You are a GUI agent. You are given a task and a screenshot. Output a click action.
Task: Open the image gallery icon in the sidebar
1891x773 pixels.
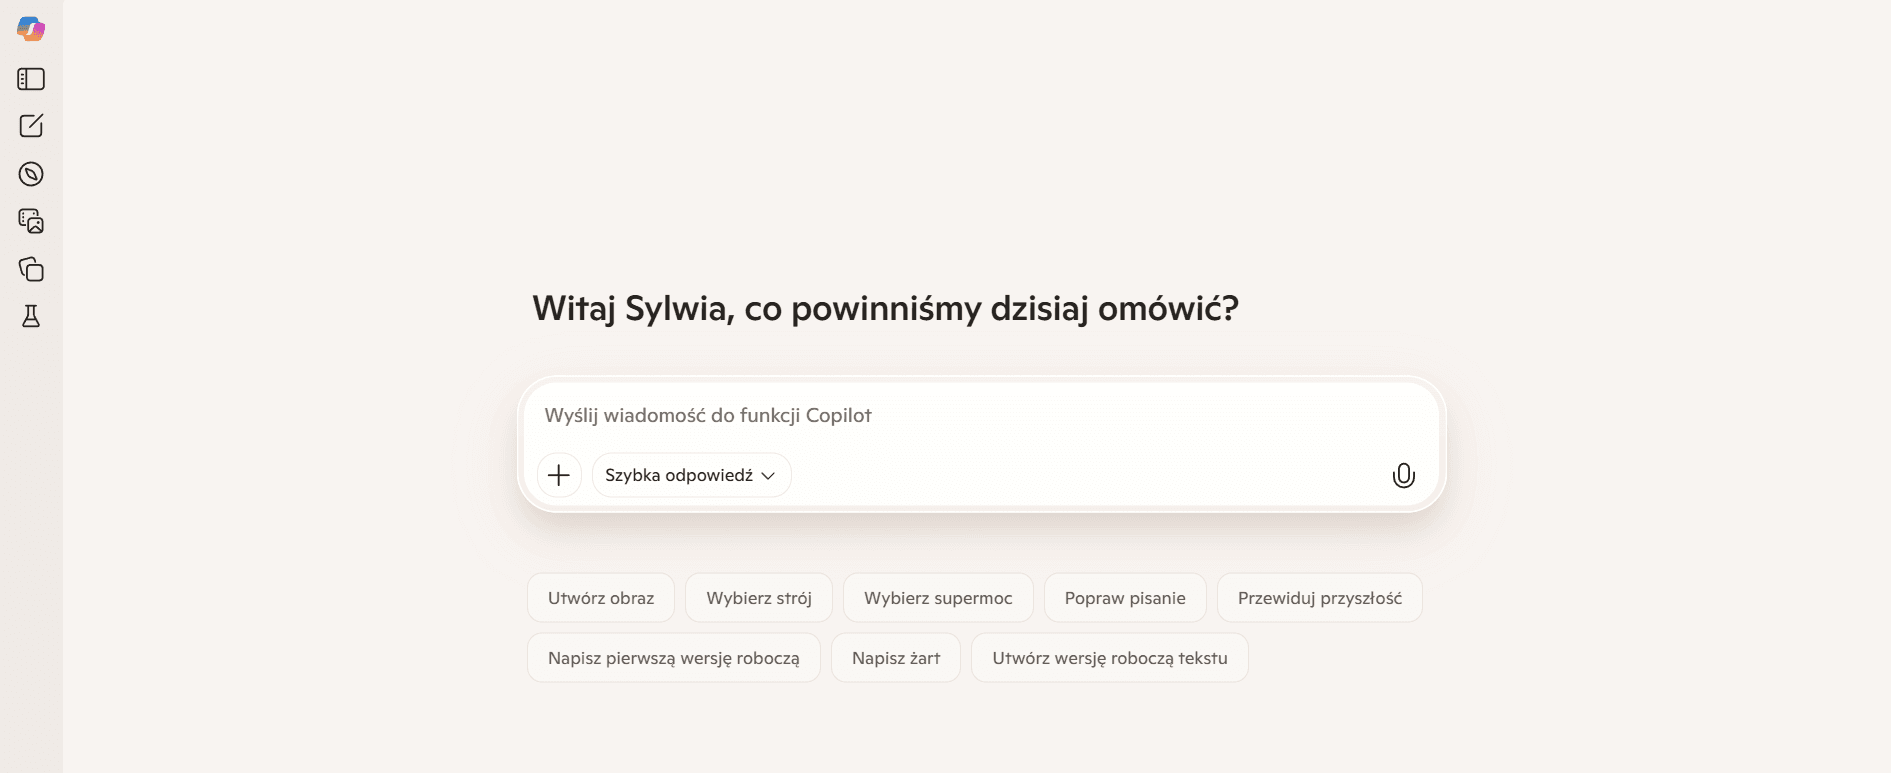pyautogui.click(x=31, y=221)
